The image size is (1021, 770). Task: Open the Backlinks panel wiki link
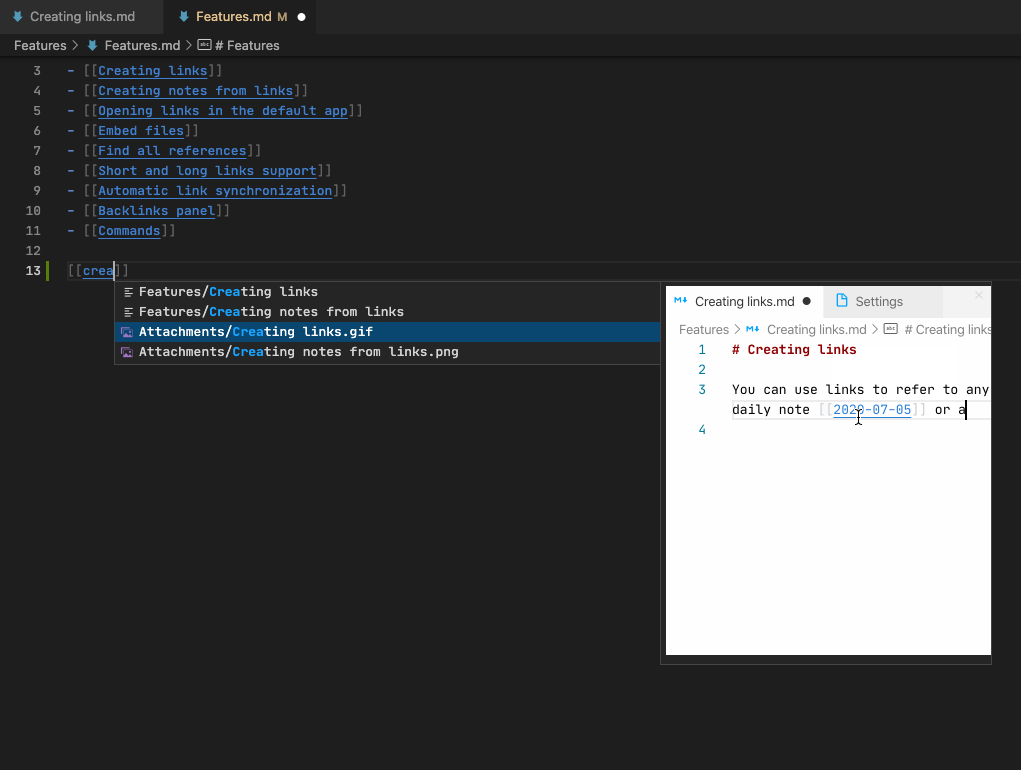pos(156,210)
